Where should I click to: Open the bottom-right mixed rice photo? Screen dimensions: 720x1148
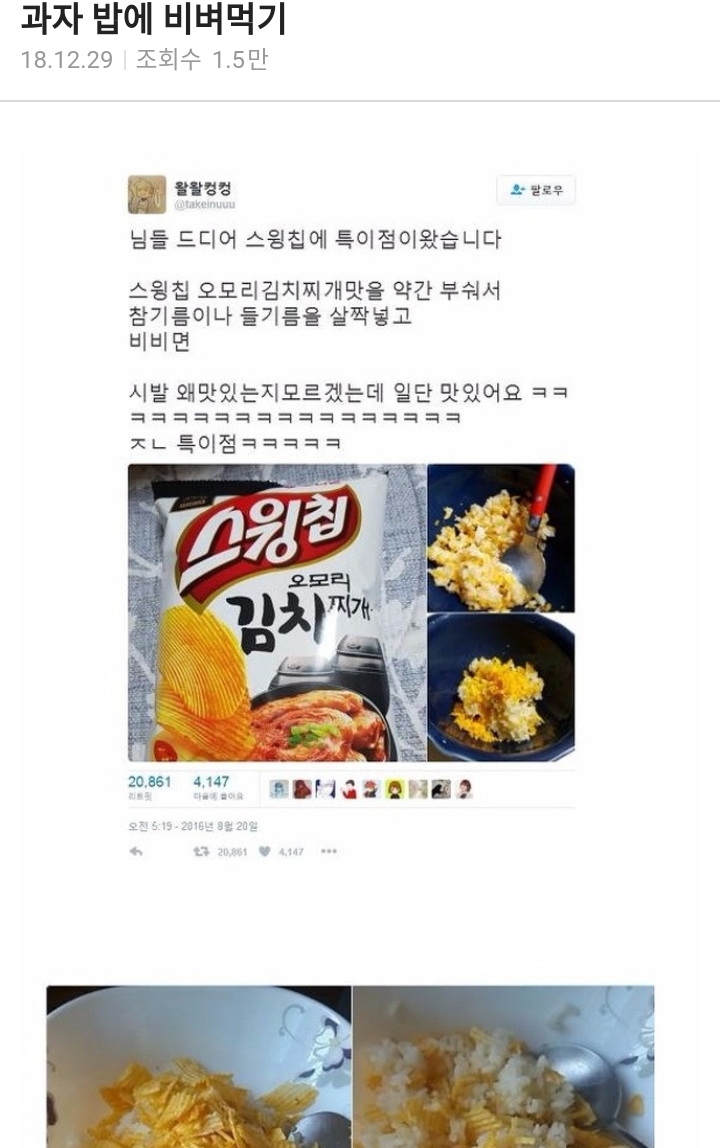[504, 1067]
